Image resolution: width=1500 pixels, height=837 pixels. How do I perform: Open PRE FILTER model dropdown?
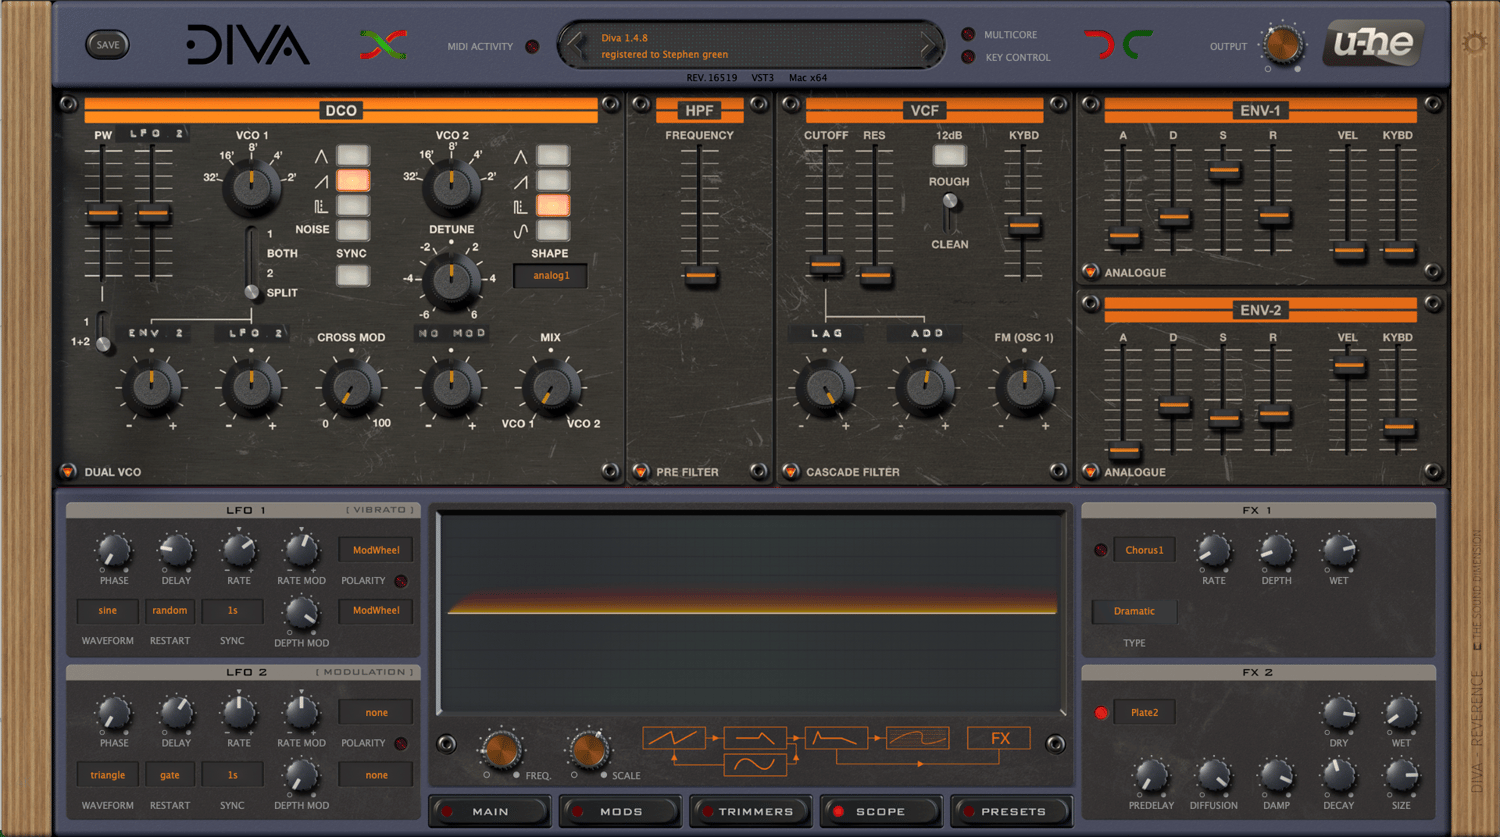coord(641,471)
